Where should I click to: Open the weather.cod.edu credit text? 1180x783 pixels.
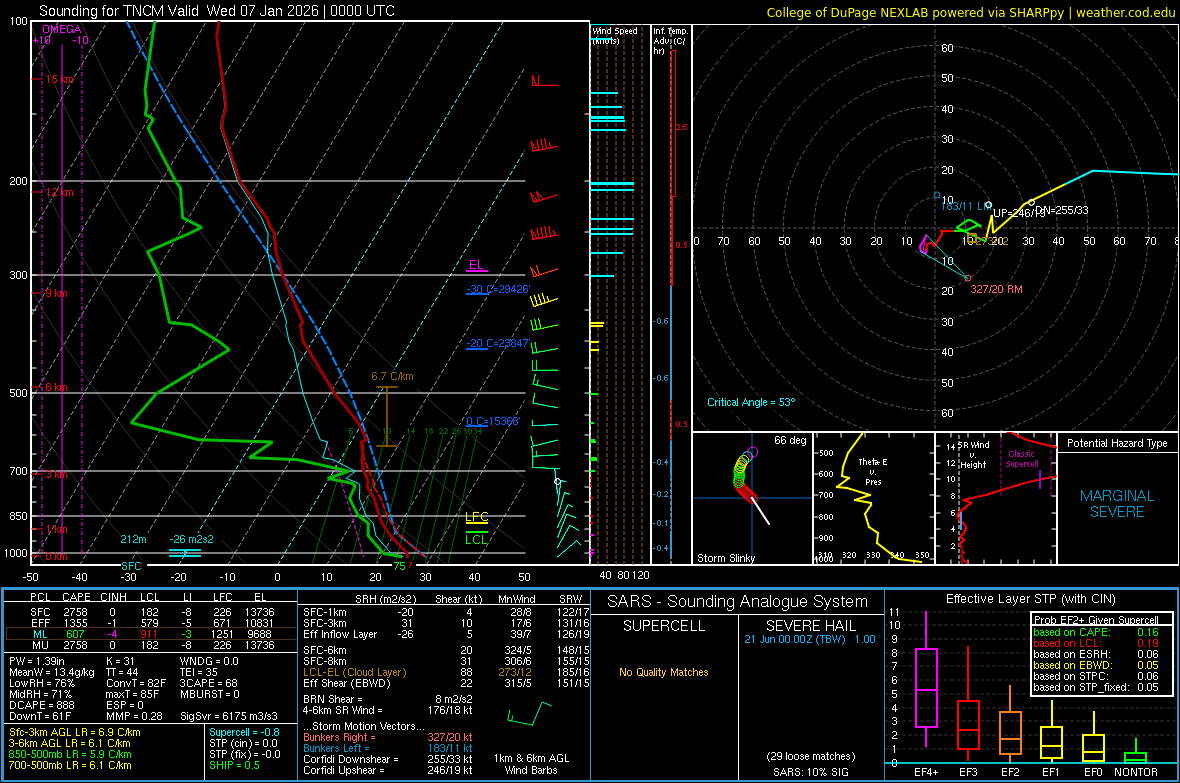pyautogui.click(x=970, y=12)
